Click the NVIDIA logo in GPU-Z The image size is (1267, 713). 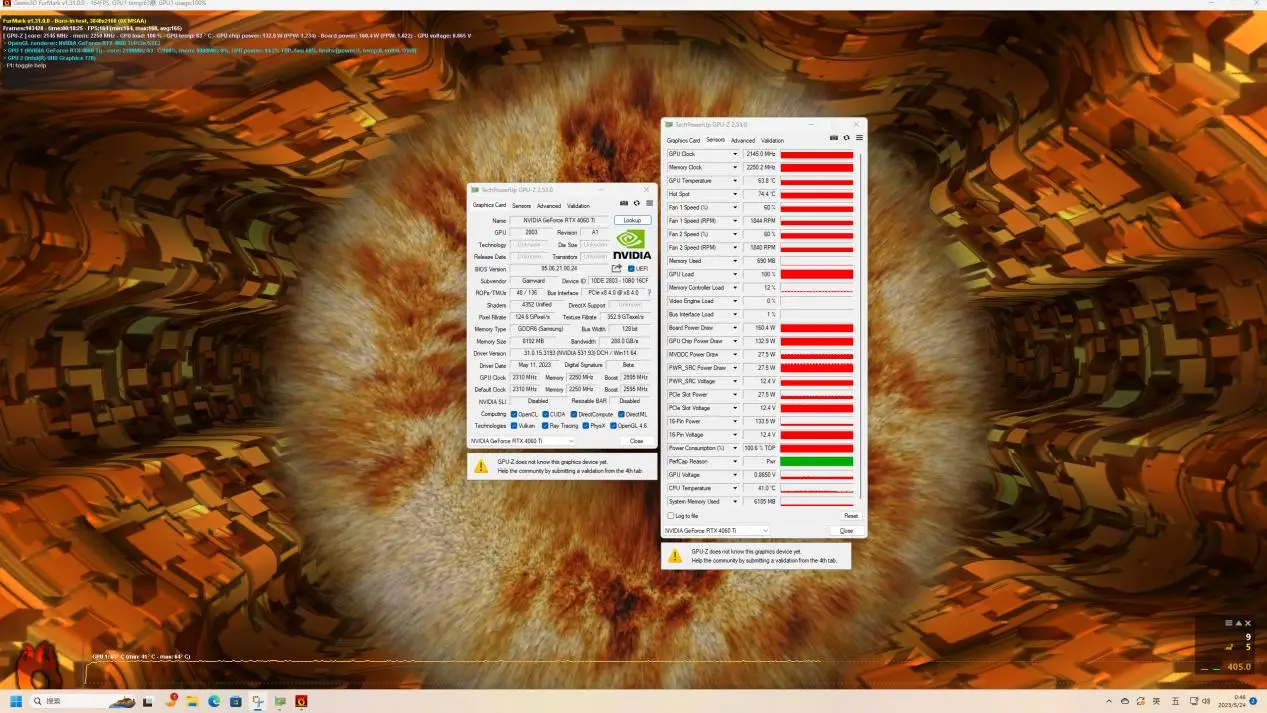tap(632, 244)
